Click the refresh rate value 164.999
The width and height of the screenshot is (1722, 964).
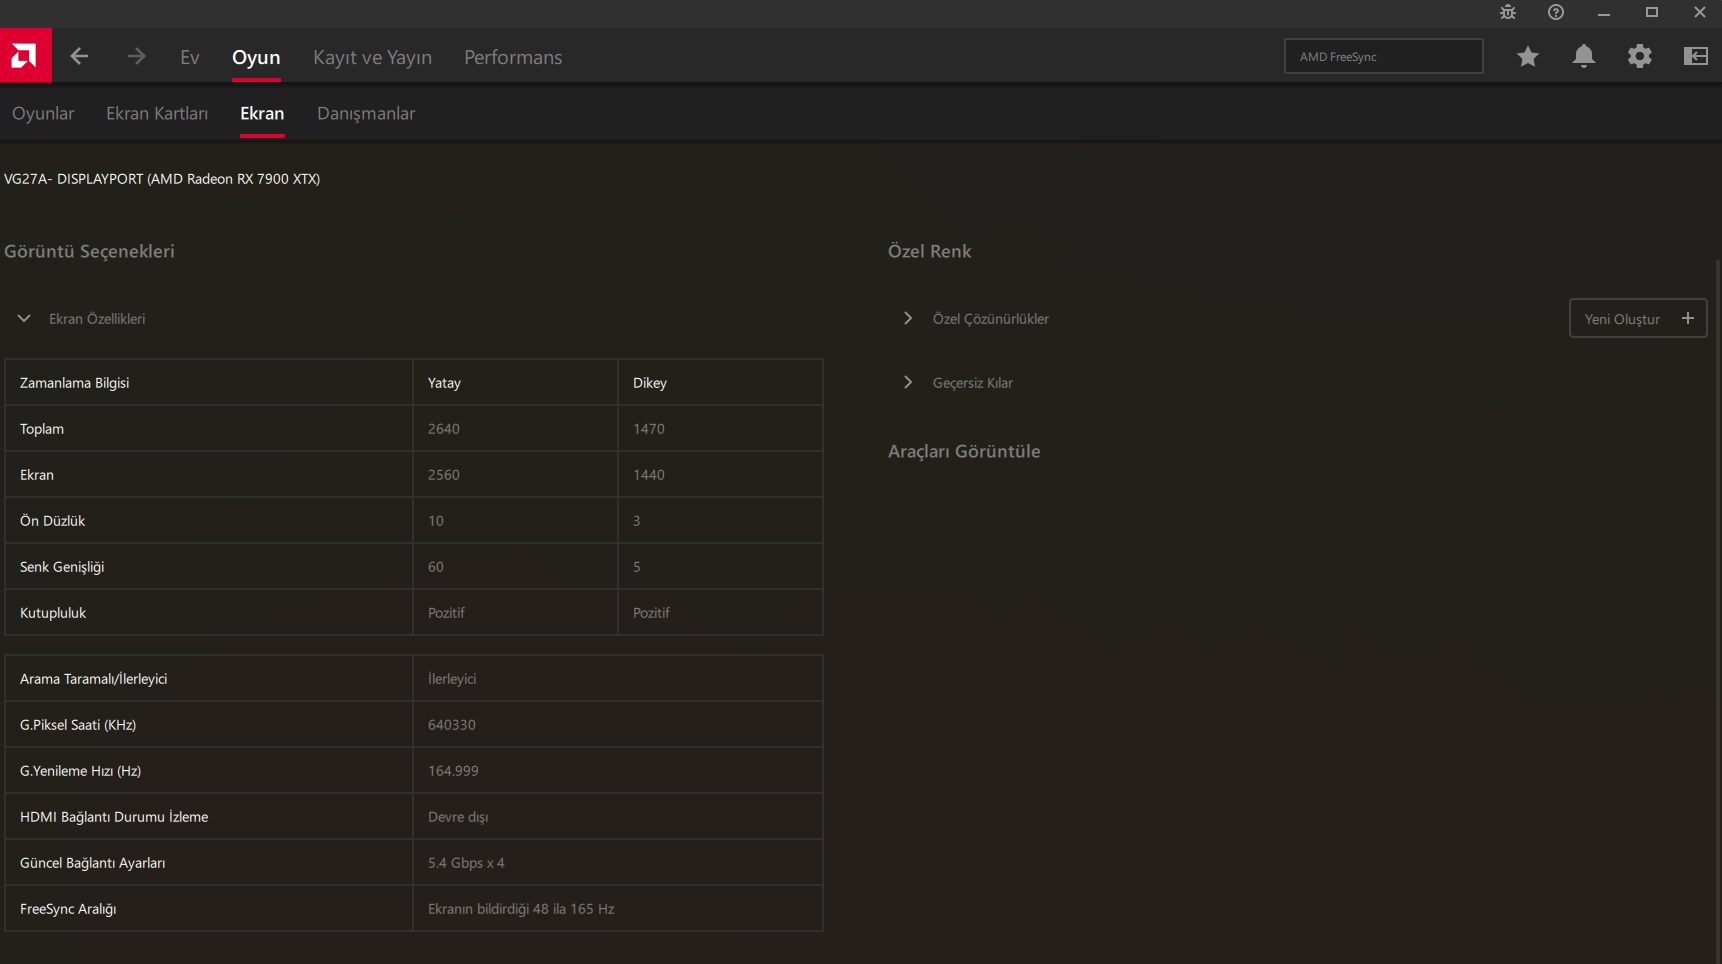(453, 771)
